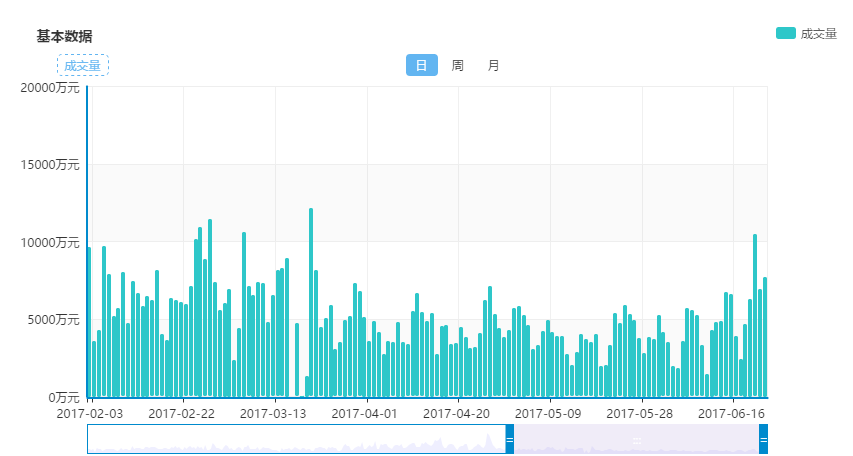Image resolution: width=853 pixels, height=456 pixels.
Task: Click the 5000万元 y-axis label
Action: coord(54,320)
